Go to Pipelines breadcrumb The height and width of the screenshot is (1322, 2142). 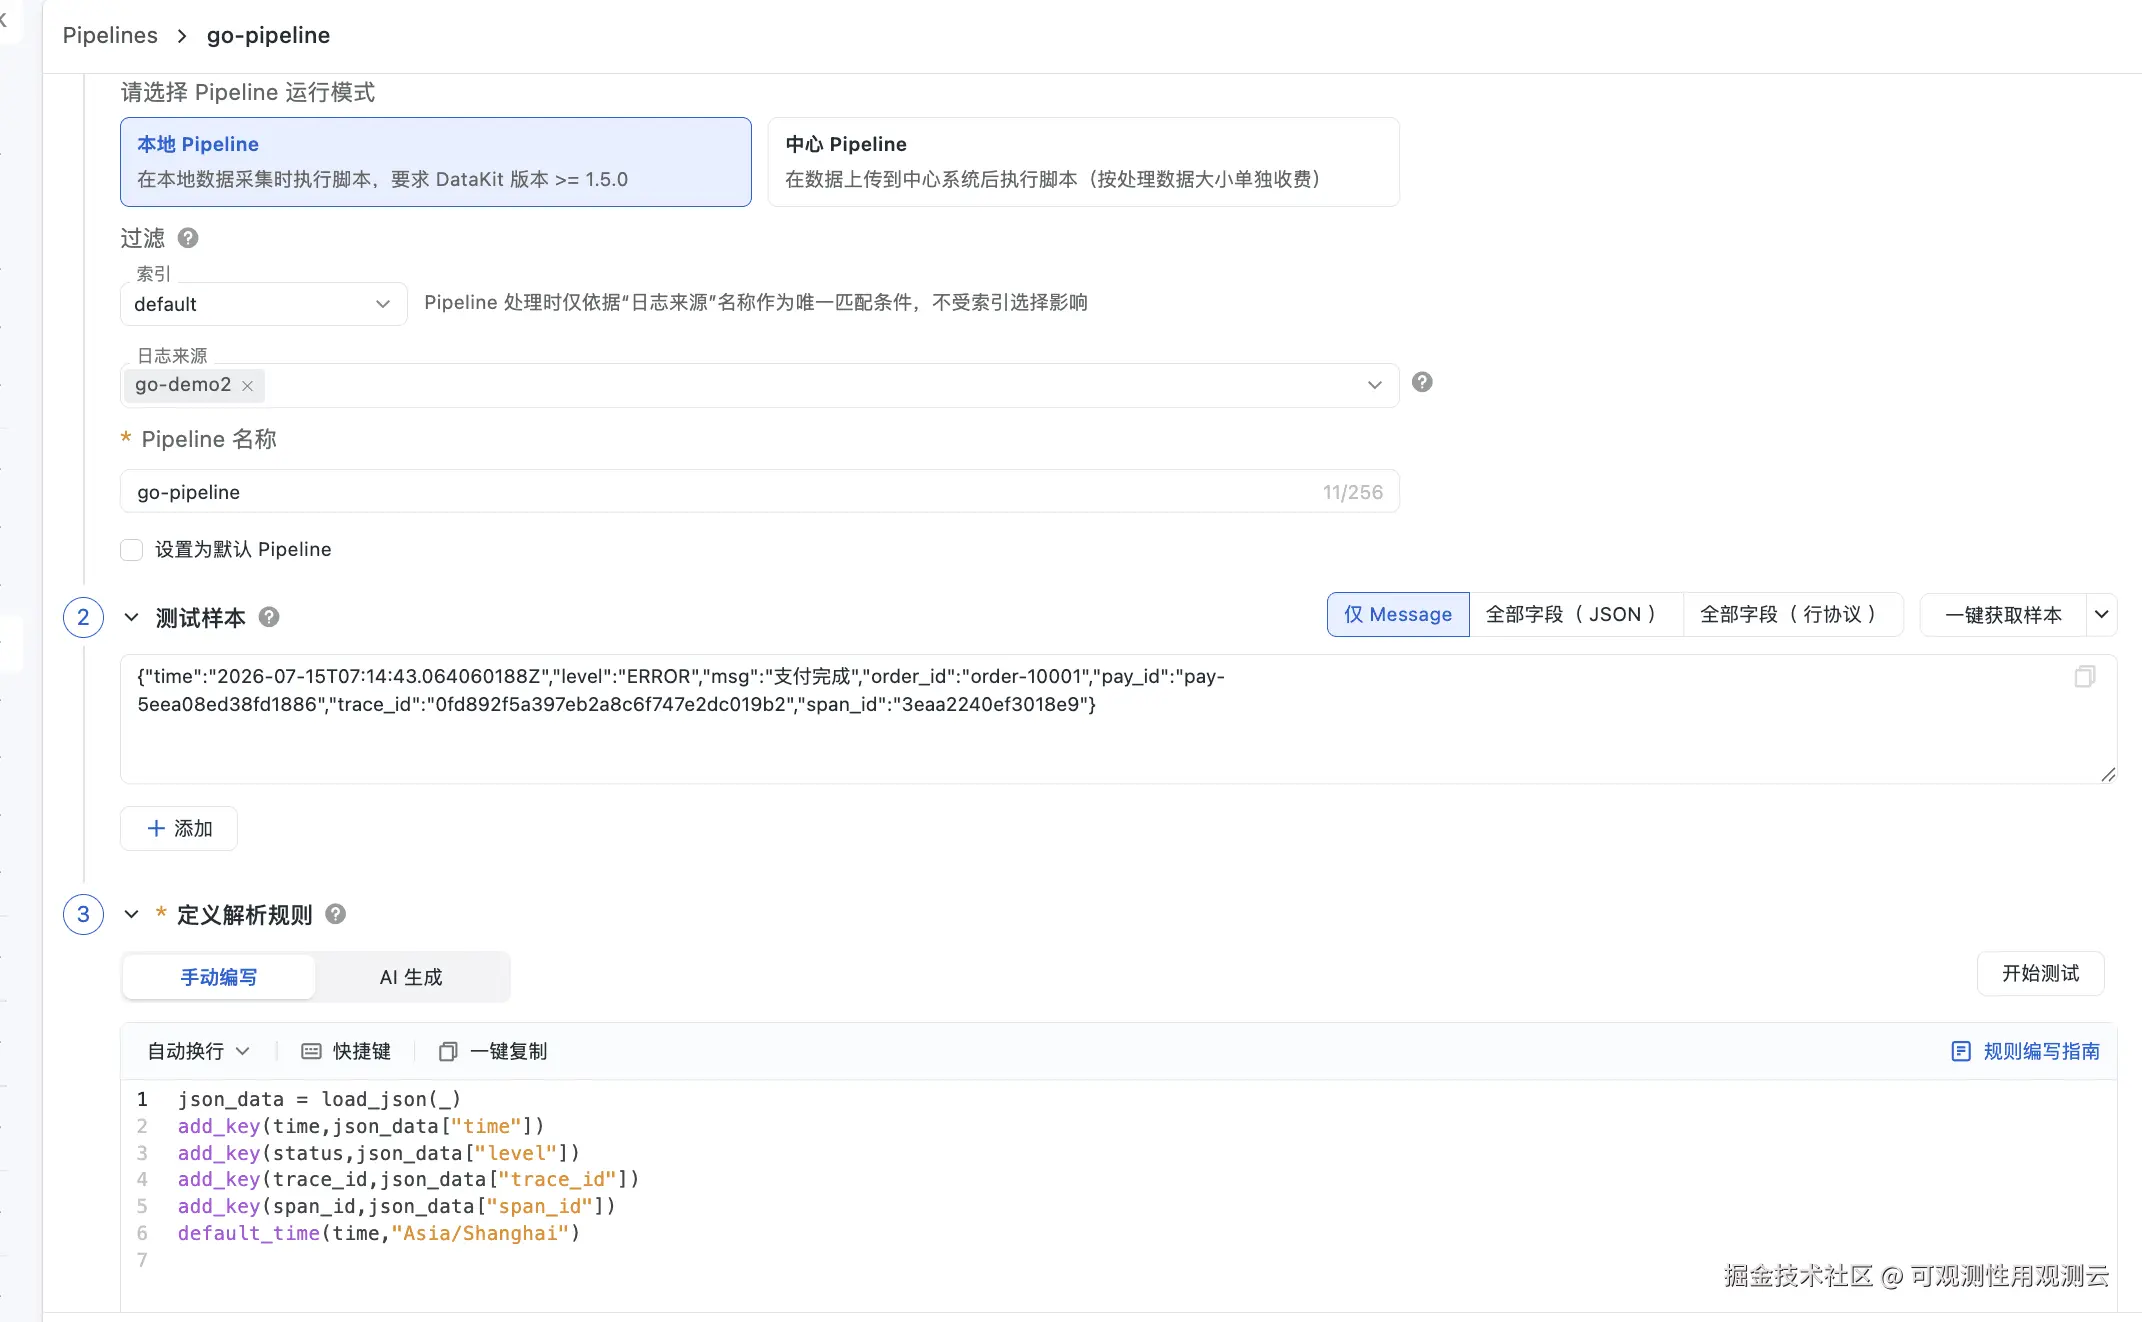(110, 35)
